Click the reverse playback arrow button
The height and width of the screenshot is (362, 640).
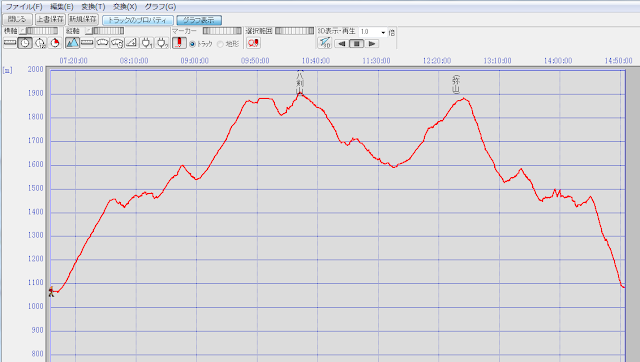[342, 43]
